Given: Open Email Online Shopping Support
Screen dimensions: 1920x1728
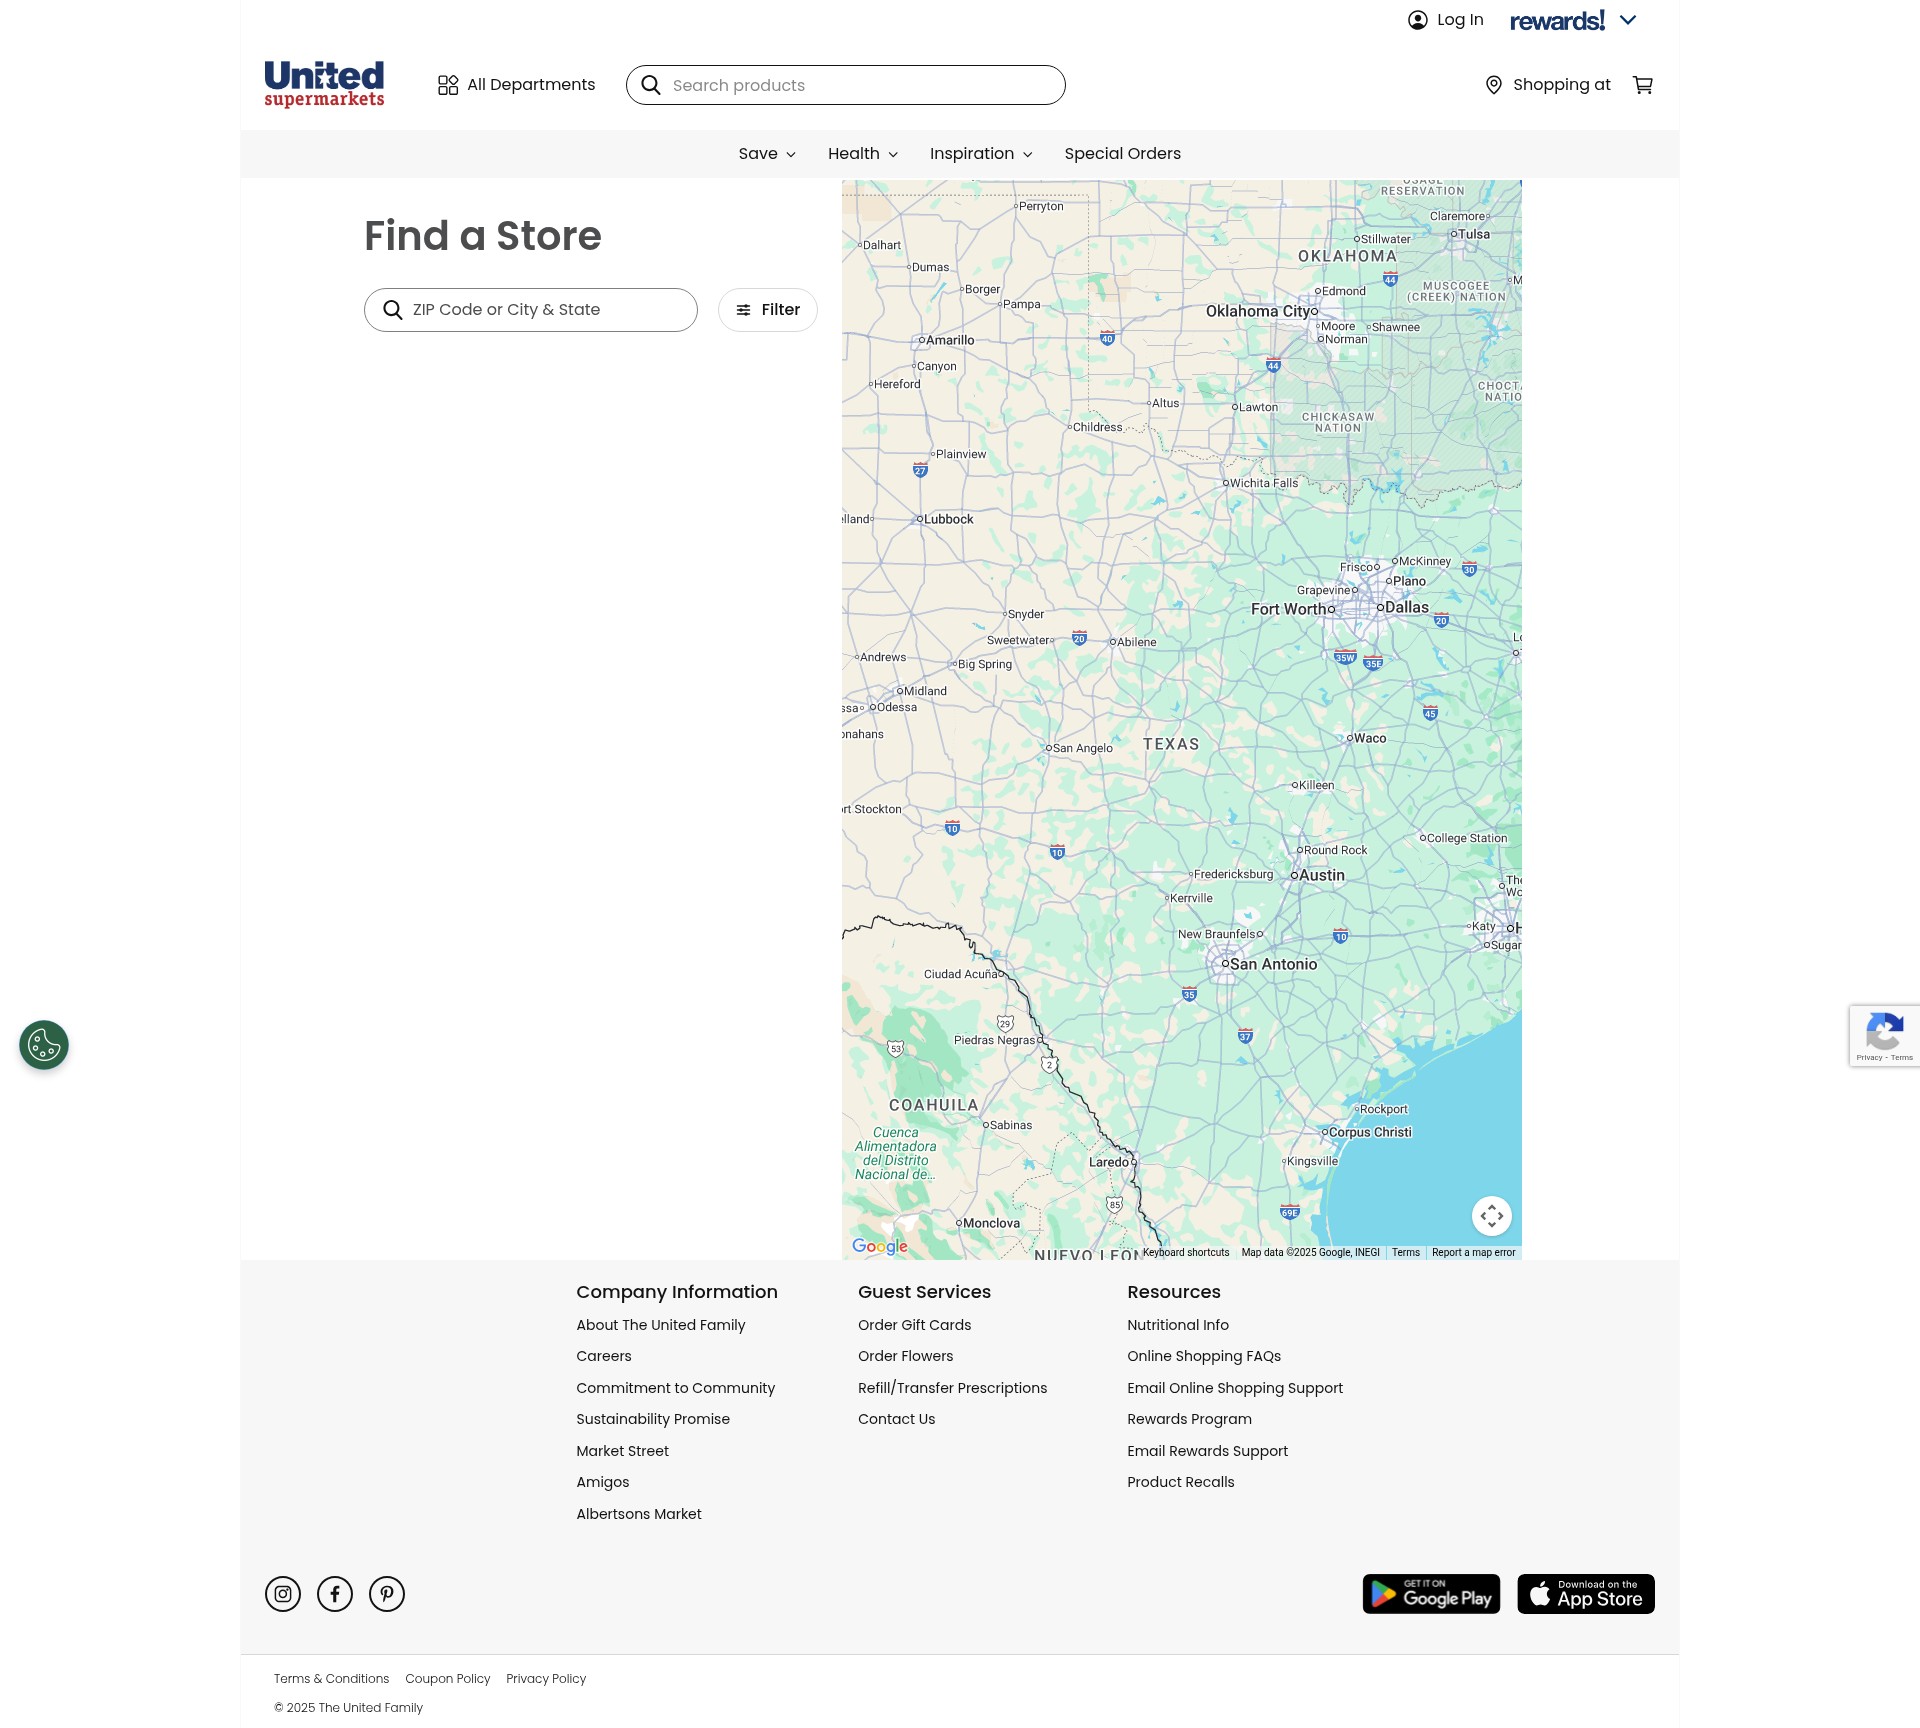Looking at the screenshot, I should [1235, 1388].
